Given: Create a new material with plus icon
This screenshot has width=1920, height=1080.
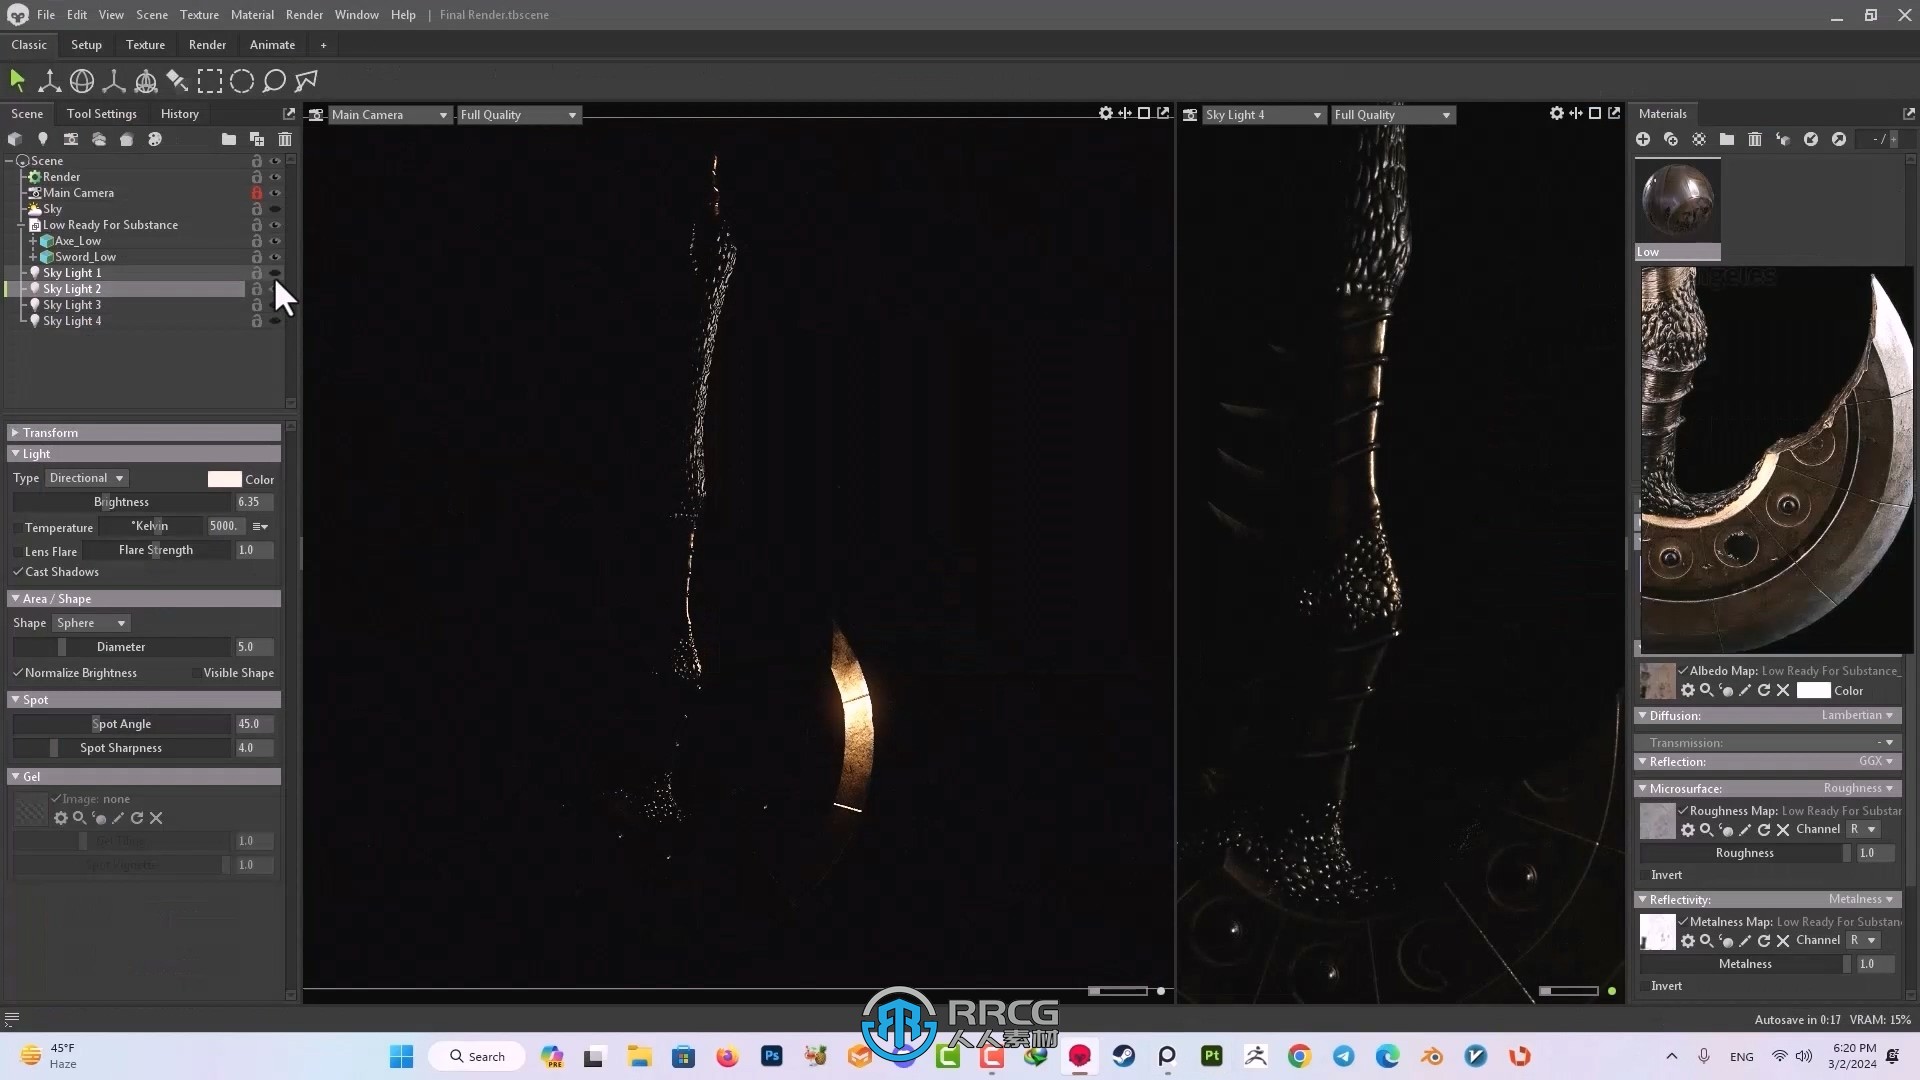Looking at the screenshot, I should [1643, 139].
